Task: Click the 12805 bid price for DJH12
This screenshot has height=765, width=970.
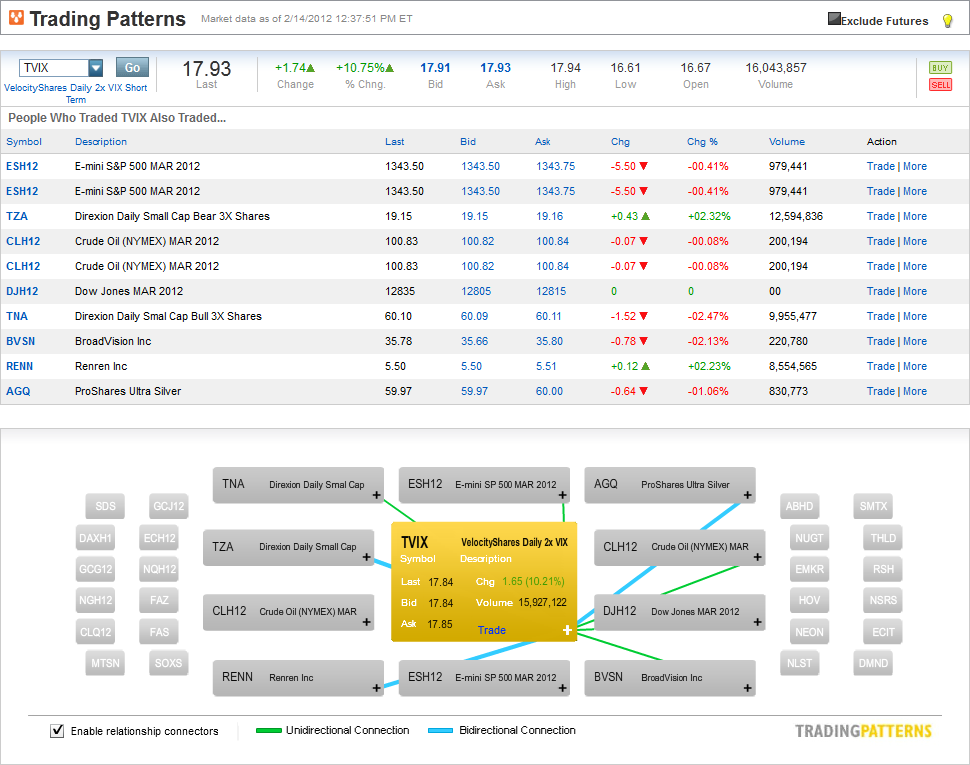Action: (476, 291)
